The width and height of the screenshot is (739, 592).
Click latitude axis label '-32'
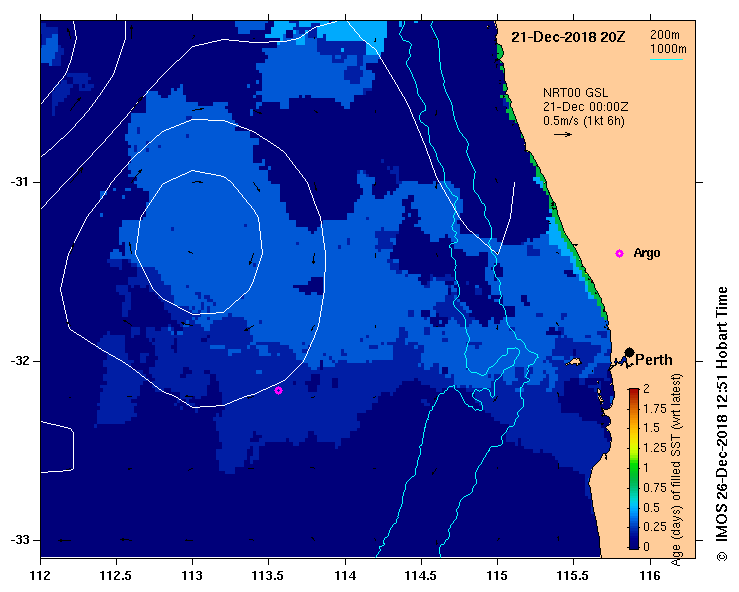19,361
